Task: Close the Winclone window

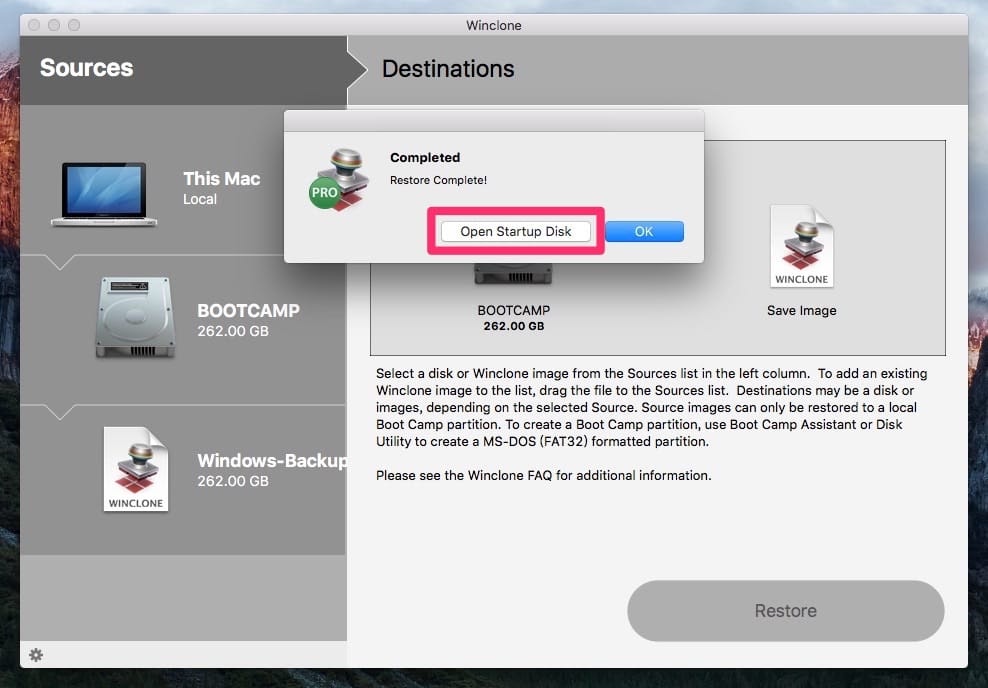Action: (x=34, y=25)
